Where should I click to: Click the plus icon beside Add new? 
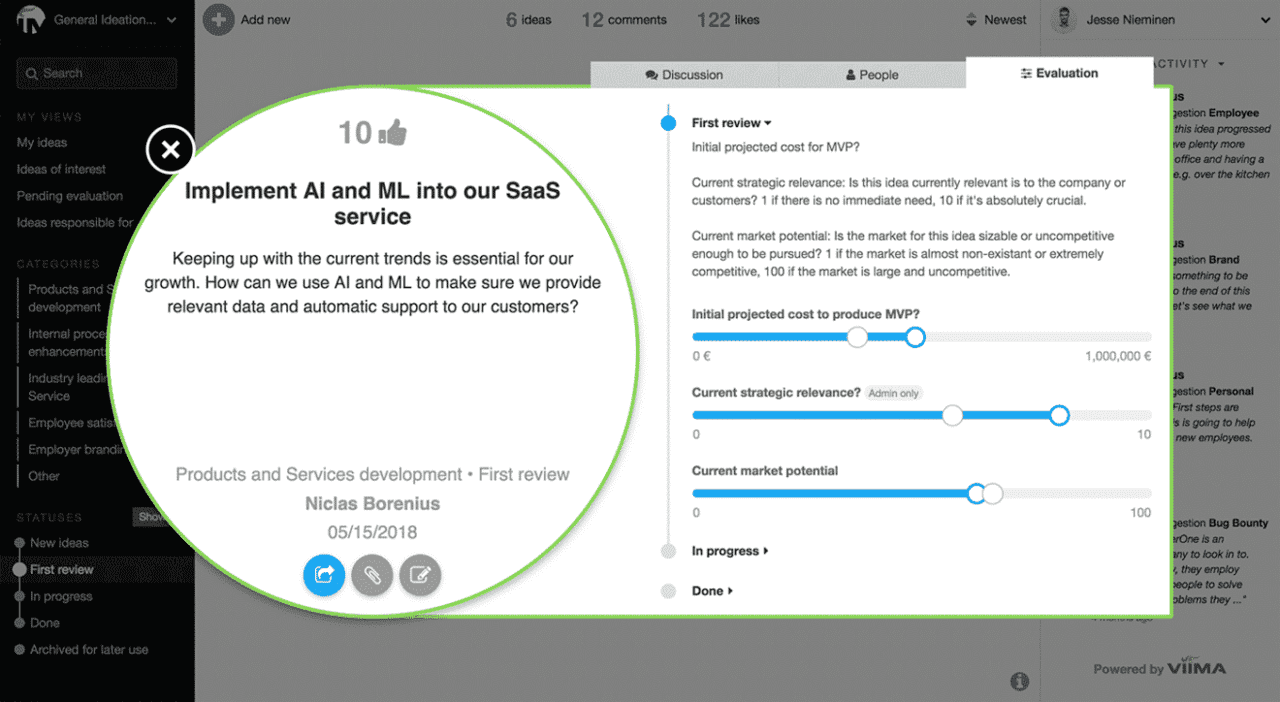coord(219,19)
